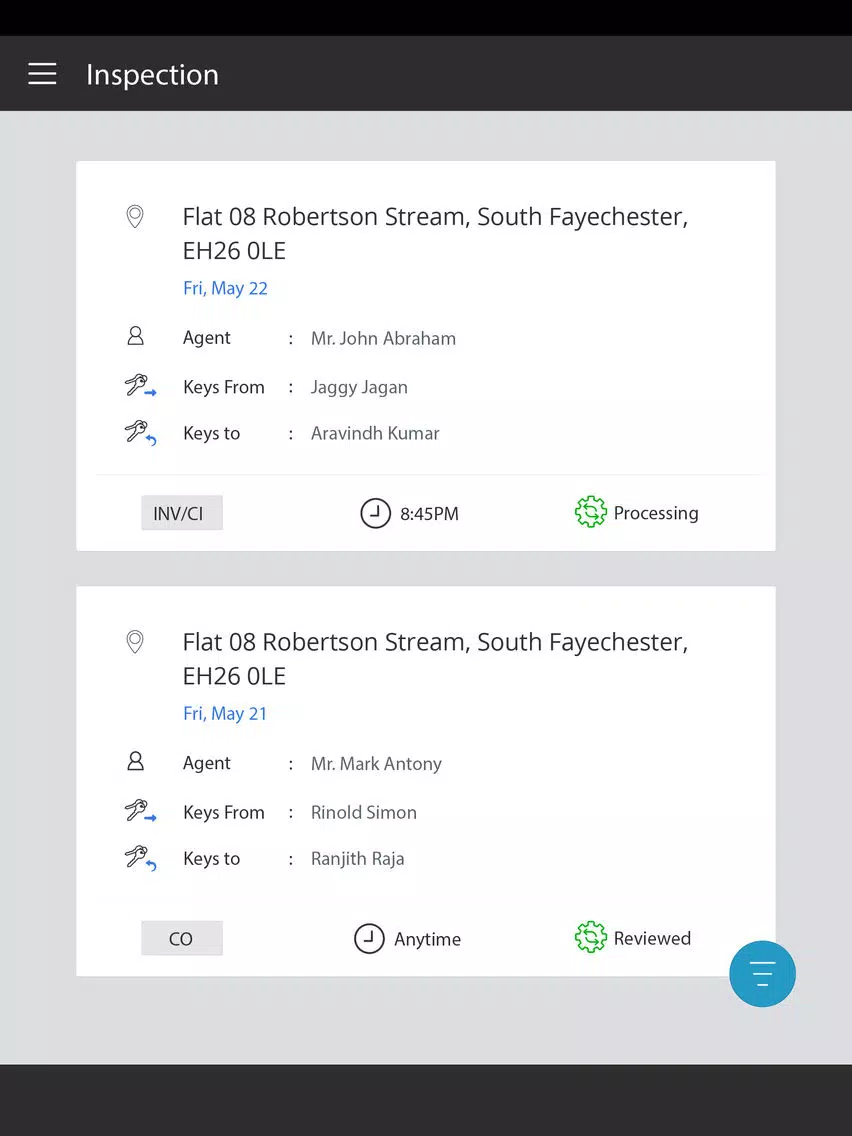Select the Fri, May 22 date link
The height and width of the screenshot is (1136, 852).
[x=225, y=288]
